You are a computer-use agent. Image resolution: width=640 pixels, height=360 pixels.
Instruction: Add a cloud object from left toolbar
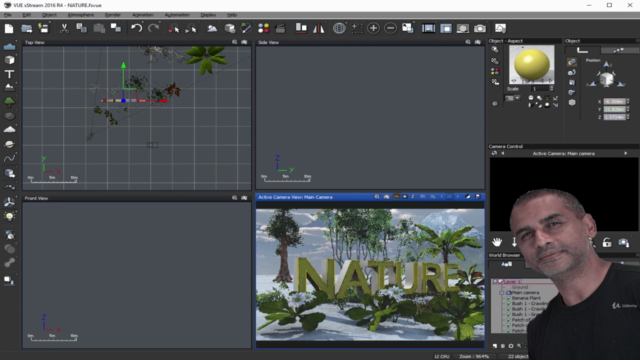(x=9, y=130)
